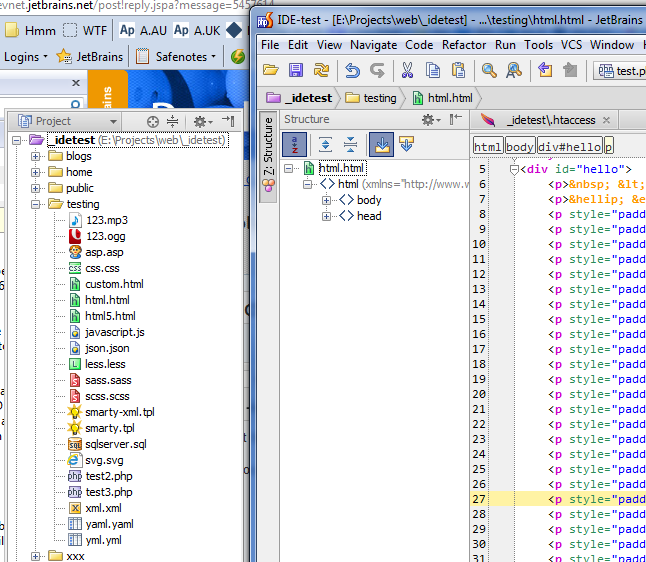Click div#hello in the editor breadcrumb
The height and width of the screenshot is (562, 646).
pos(569,147)
